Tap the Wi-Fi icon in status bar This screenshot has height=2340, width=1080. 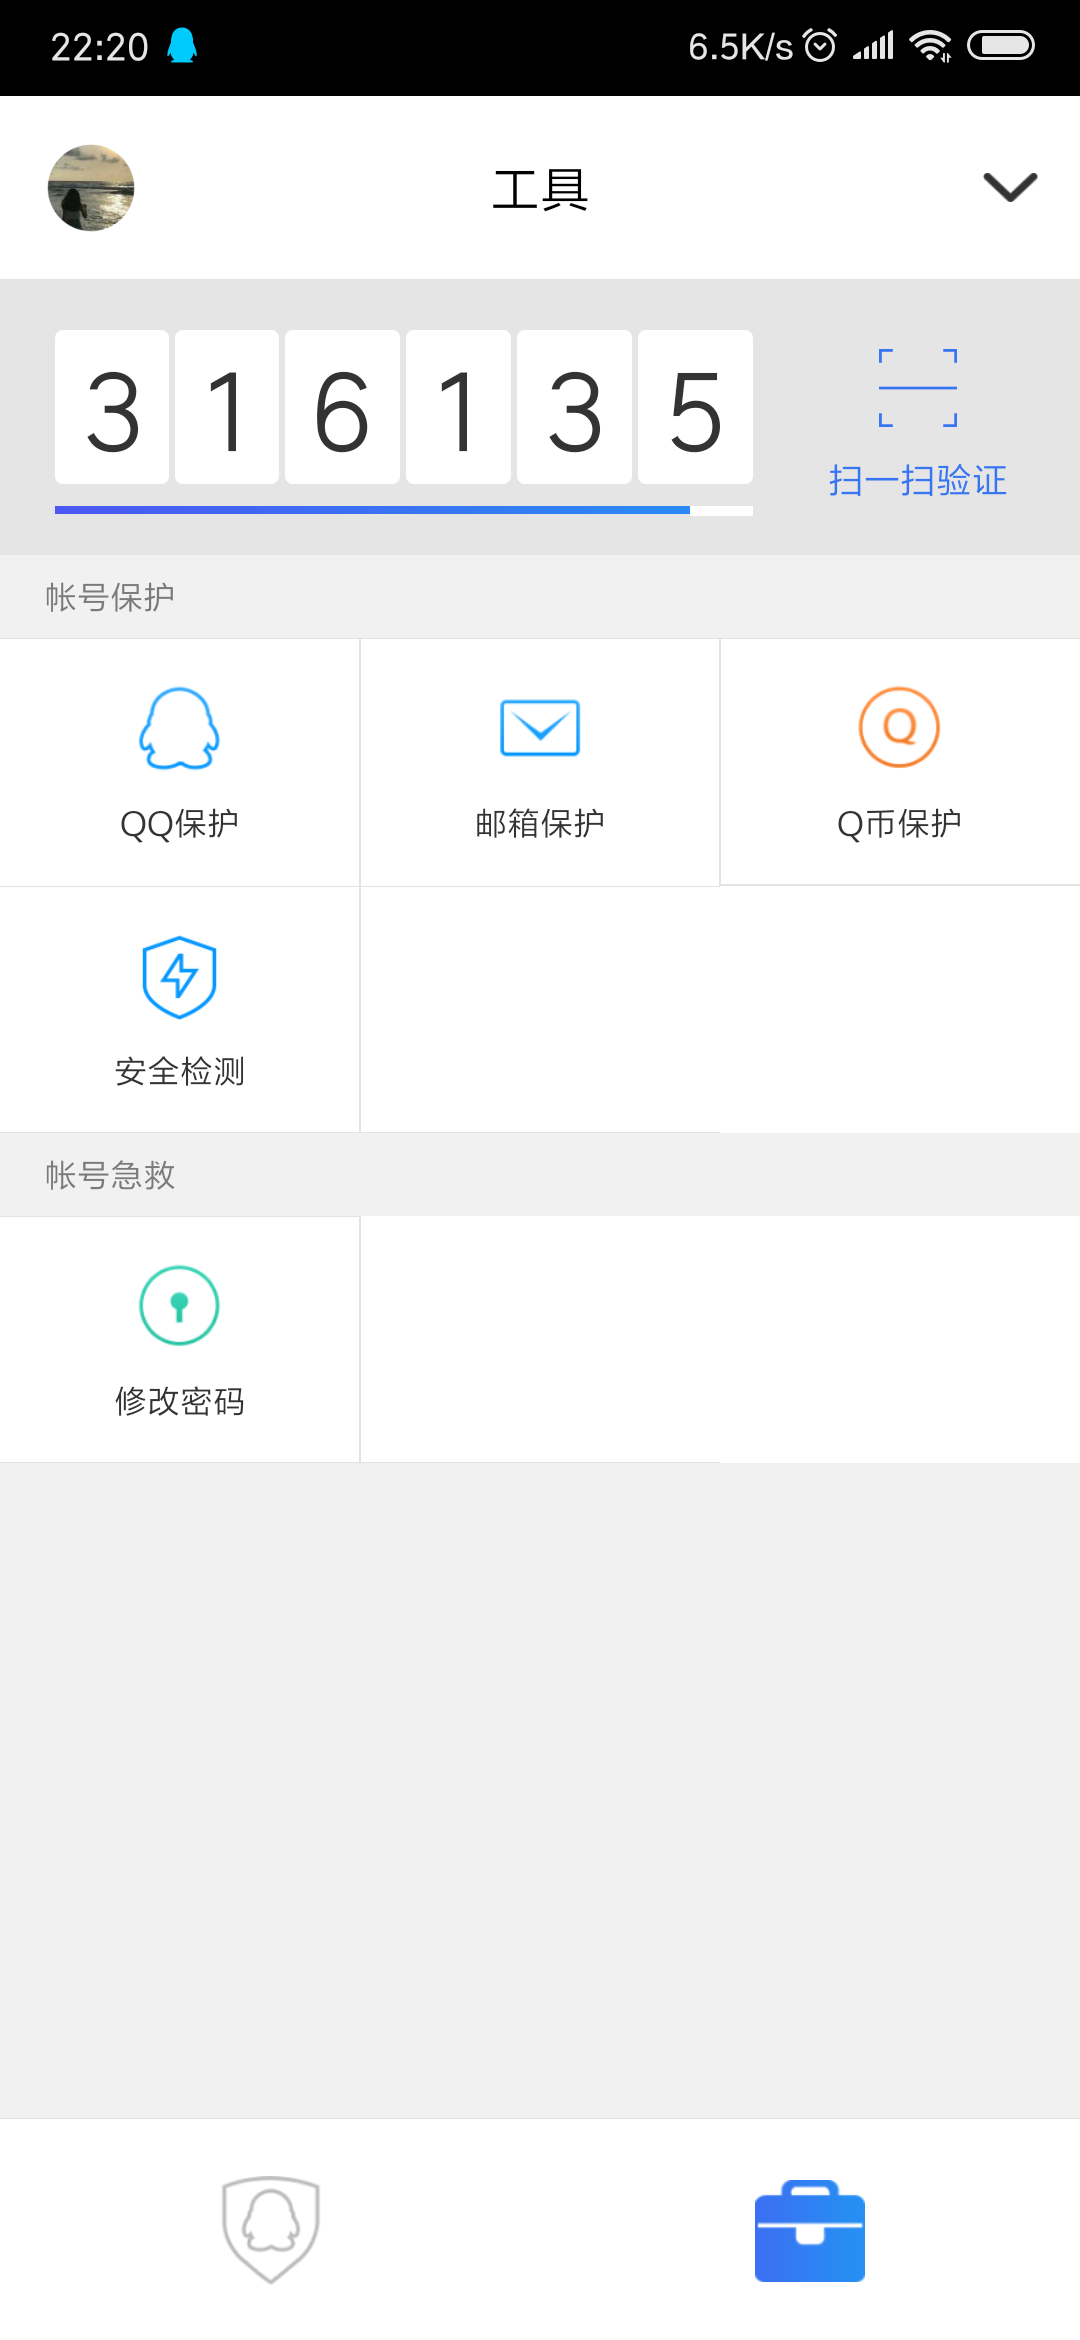(930, 46)
